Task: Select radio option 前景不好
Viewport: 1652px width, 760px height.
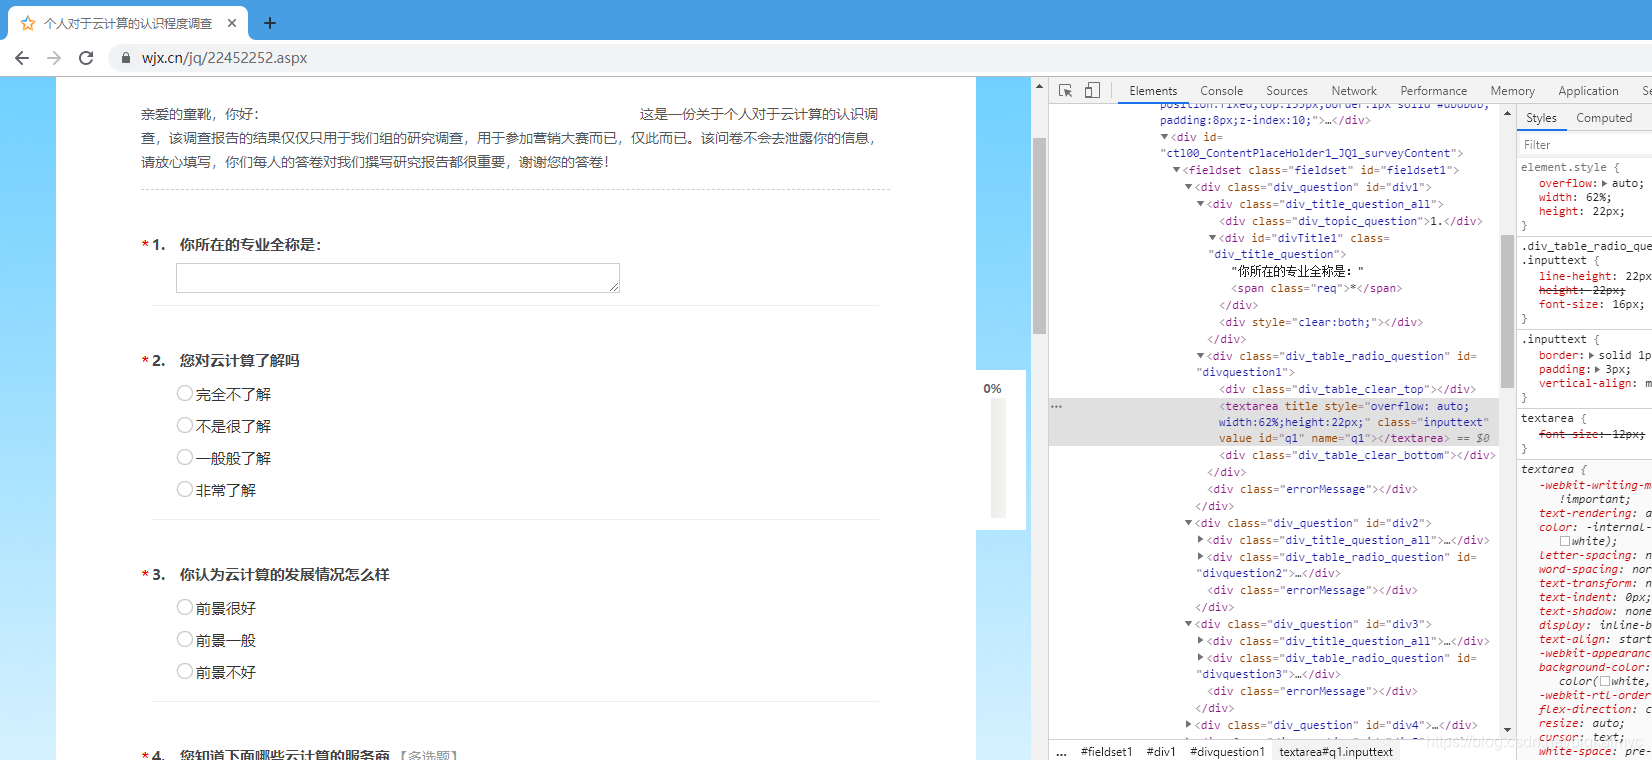Action: (184, 671)
